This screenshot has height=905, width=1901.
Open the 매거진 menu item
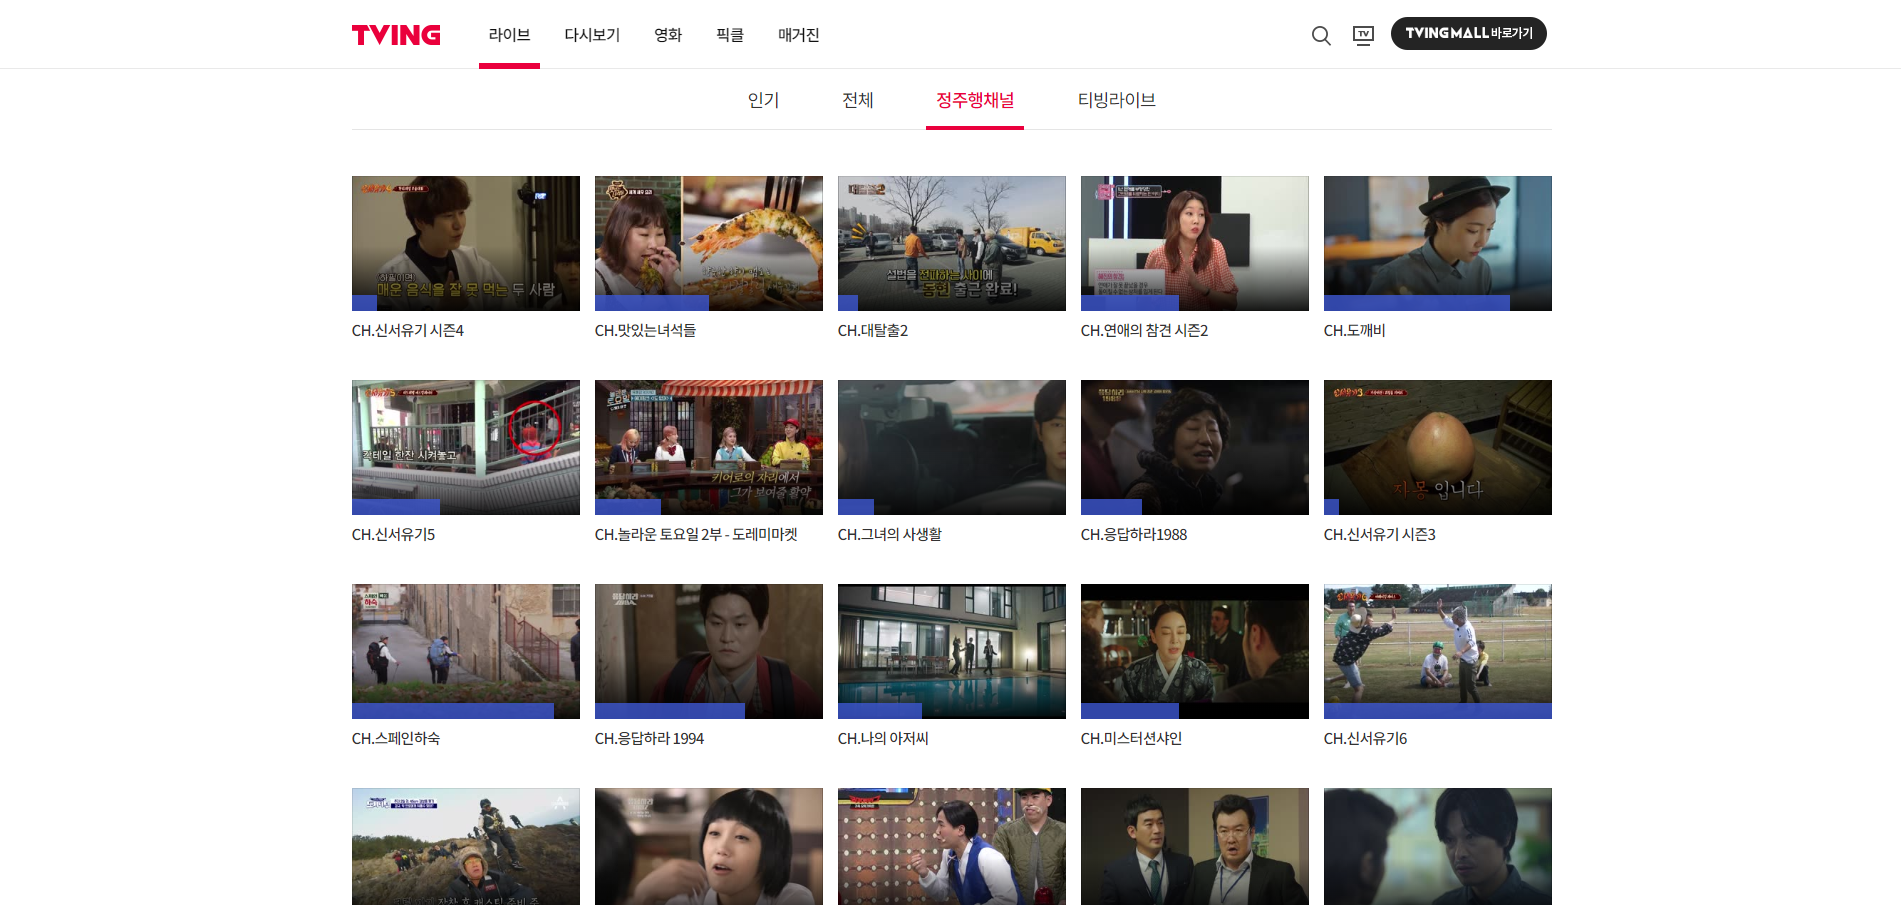click(798, 35)
